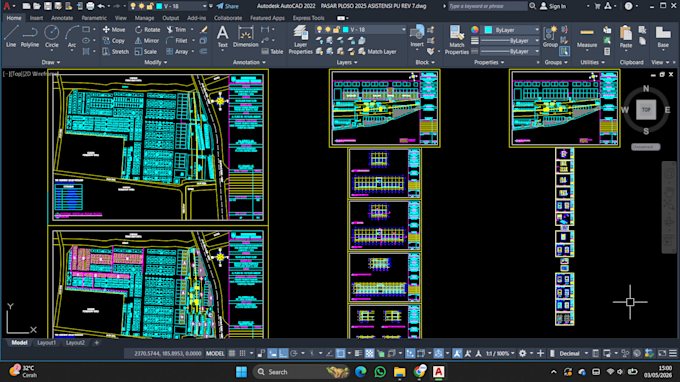Toggle drawing grid display in status bar

tap(232, 353)
